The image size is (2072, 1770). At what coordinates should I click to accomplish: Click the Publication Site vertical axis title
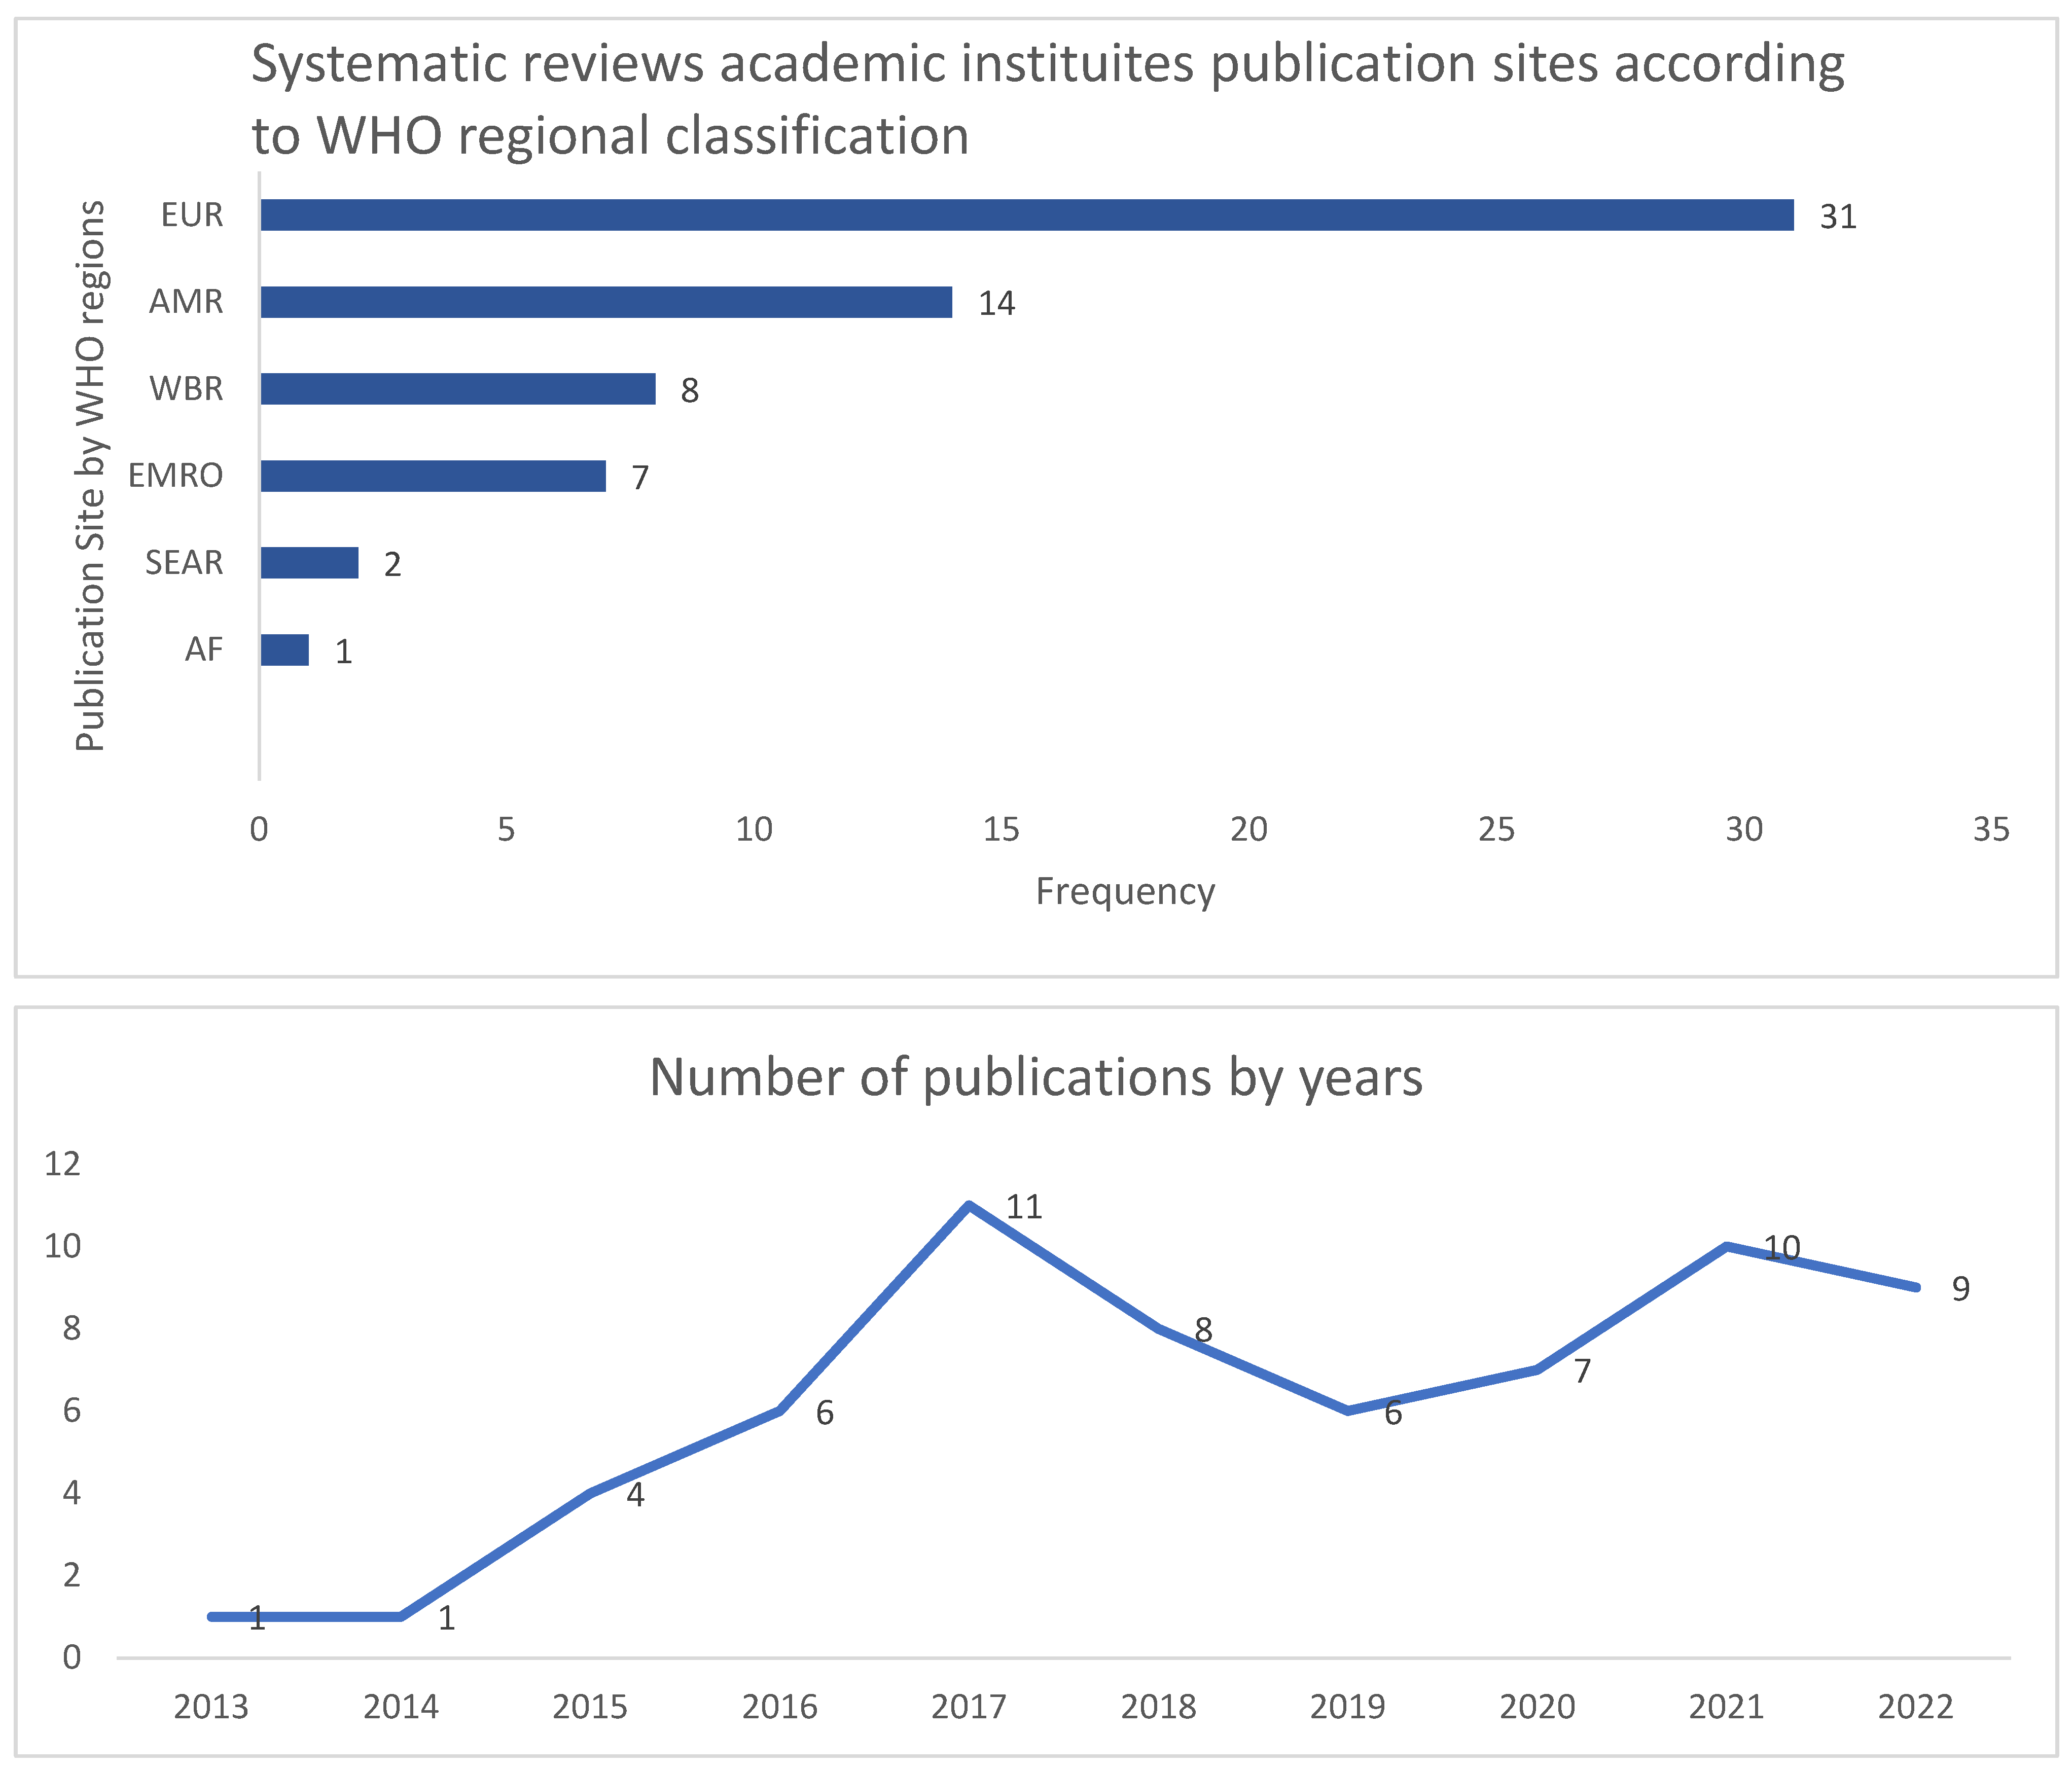(x=90, y=476)
